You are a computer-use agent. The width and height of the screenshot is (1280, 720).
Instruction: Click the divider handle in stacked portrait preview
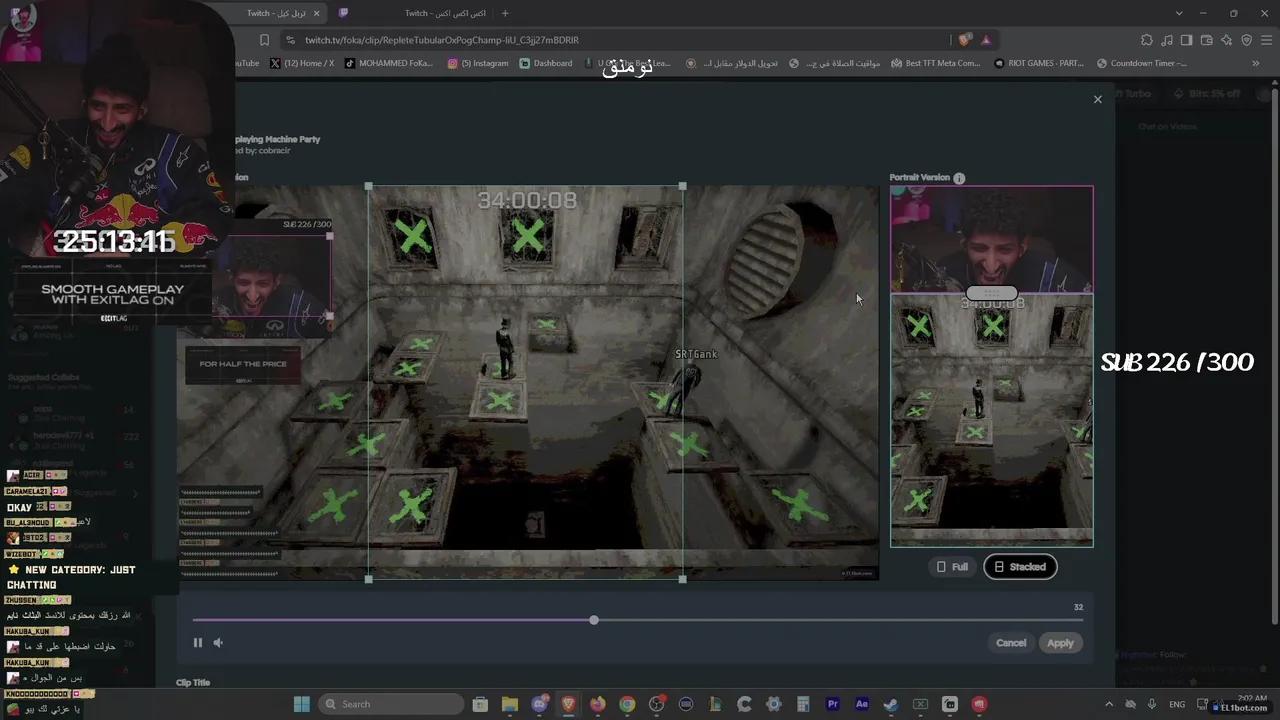tap(991, 293)
